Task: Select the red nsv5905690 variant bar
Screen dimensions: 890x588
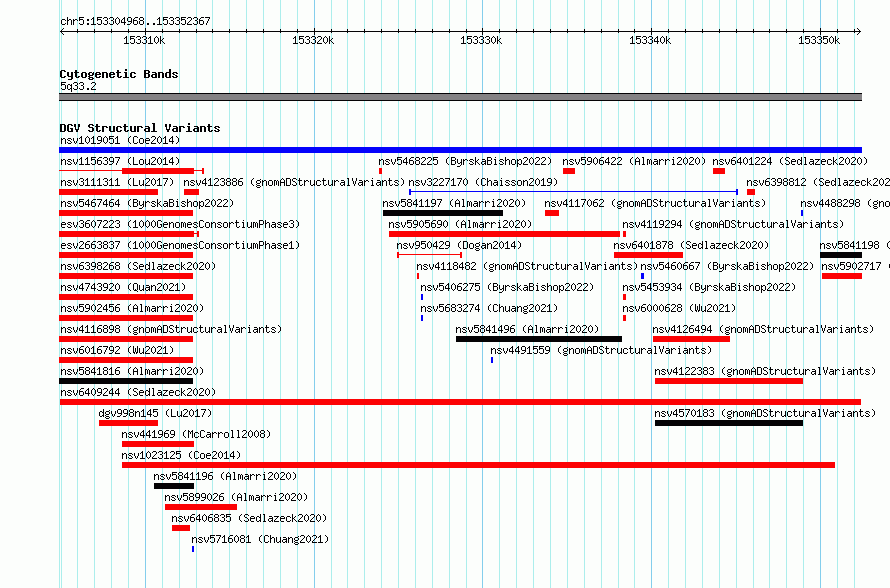Action: point(505,234)
